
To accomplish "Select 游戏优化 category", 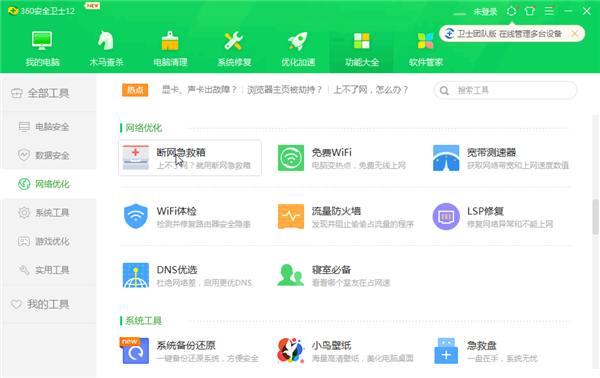I will pos(48,241).
